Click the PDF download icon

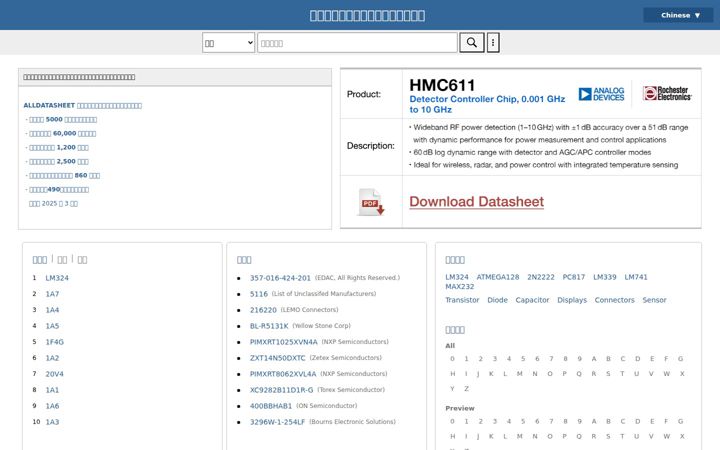371,202
